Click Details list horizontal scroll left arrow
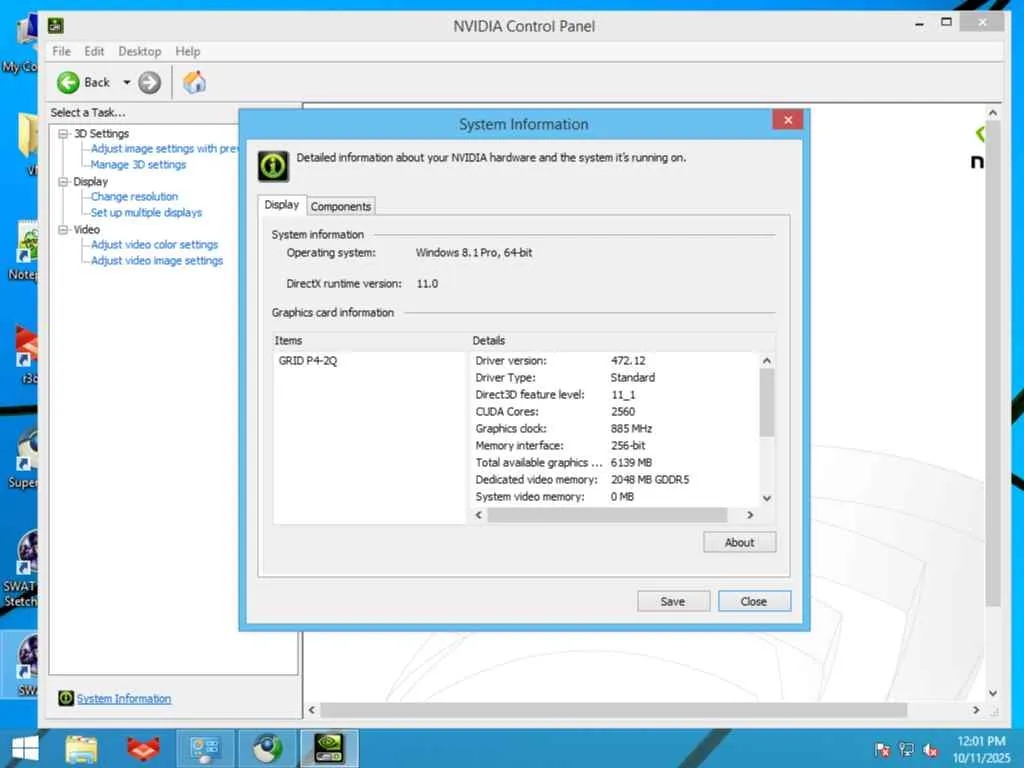Viewport: 1024px width, 768px height. coord(479,515)
